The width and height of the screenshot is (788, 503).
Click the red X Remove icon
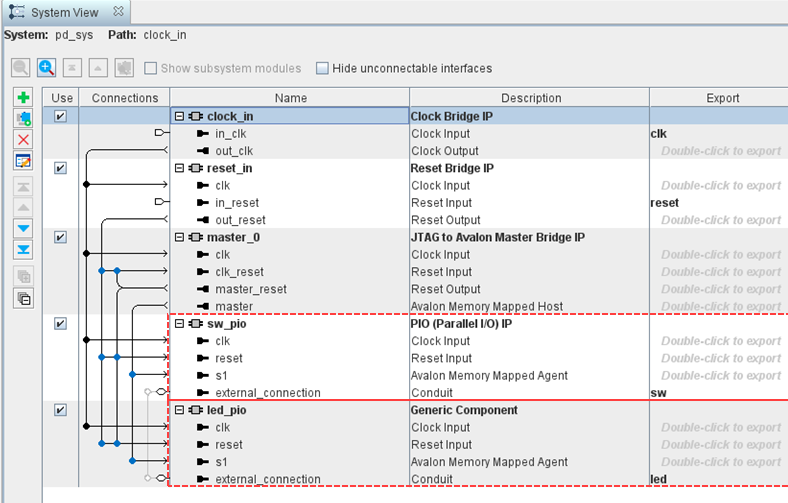tap(24, 139)
